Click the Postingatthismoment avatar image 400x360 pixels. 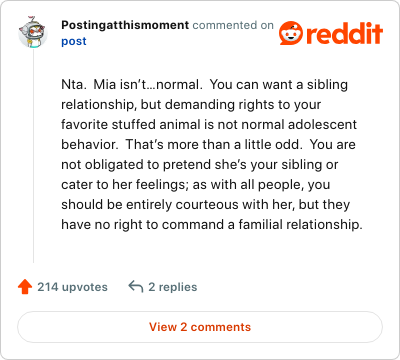click(x=33, y=33)
